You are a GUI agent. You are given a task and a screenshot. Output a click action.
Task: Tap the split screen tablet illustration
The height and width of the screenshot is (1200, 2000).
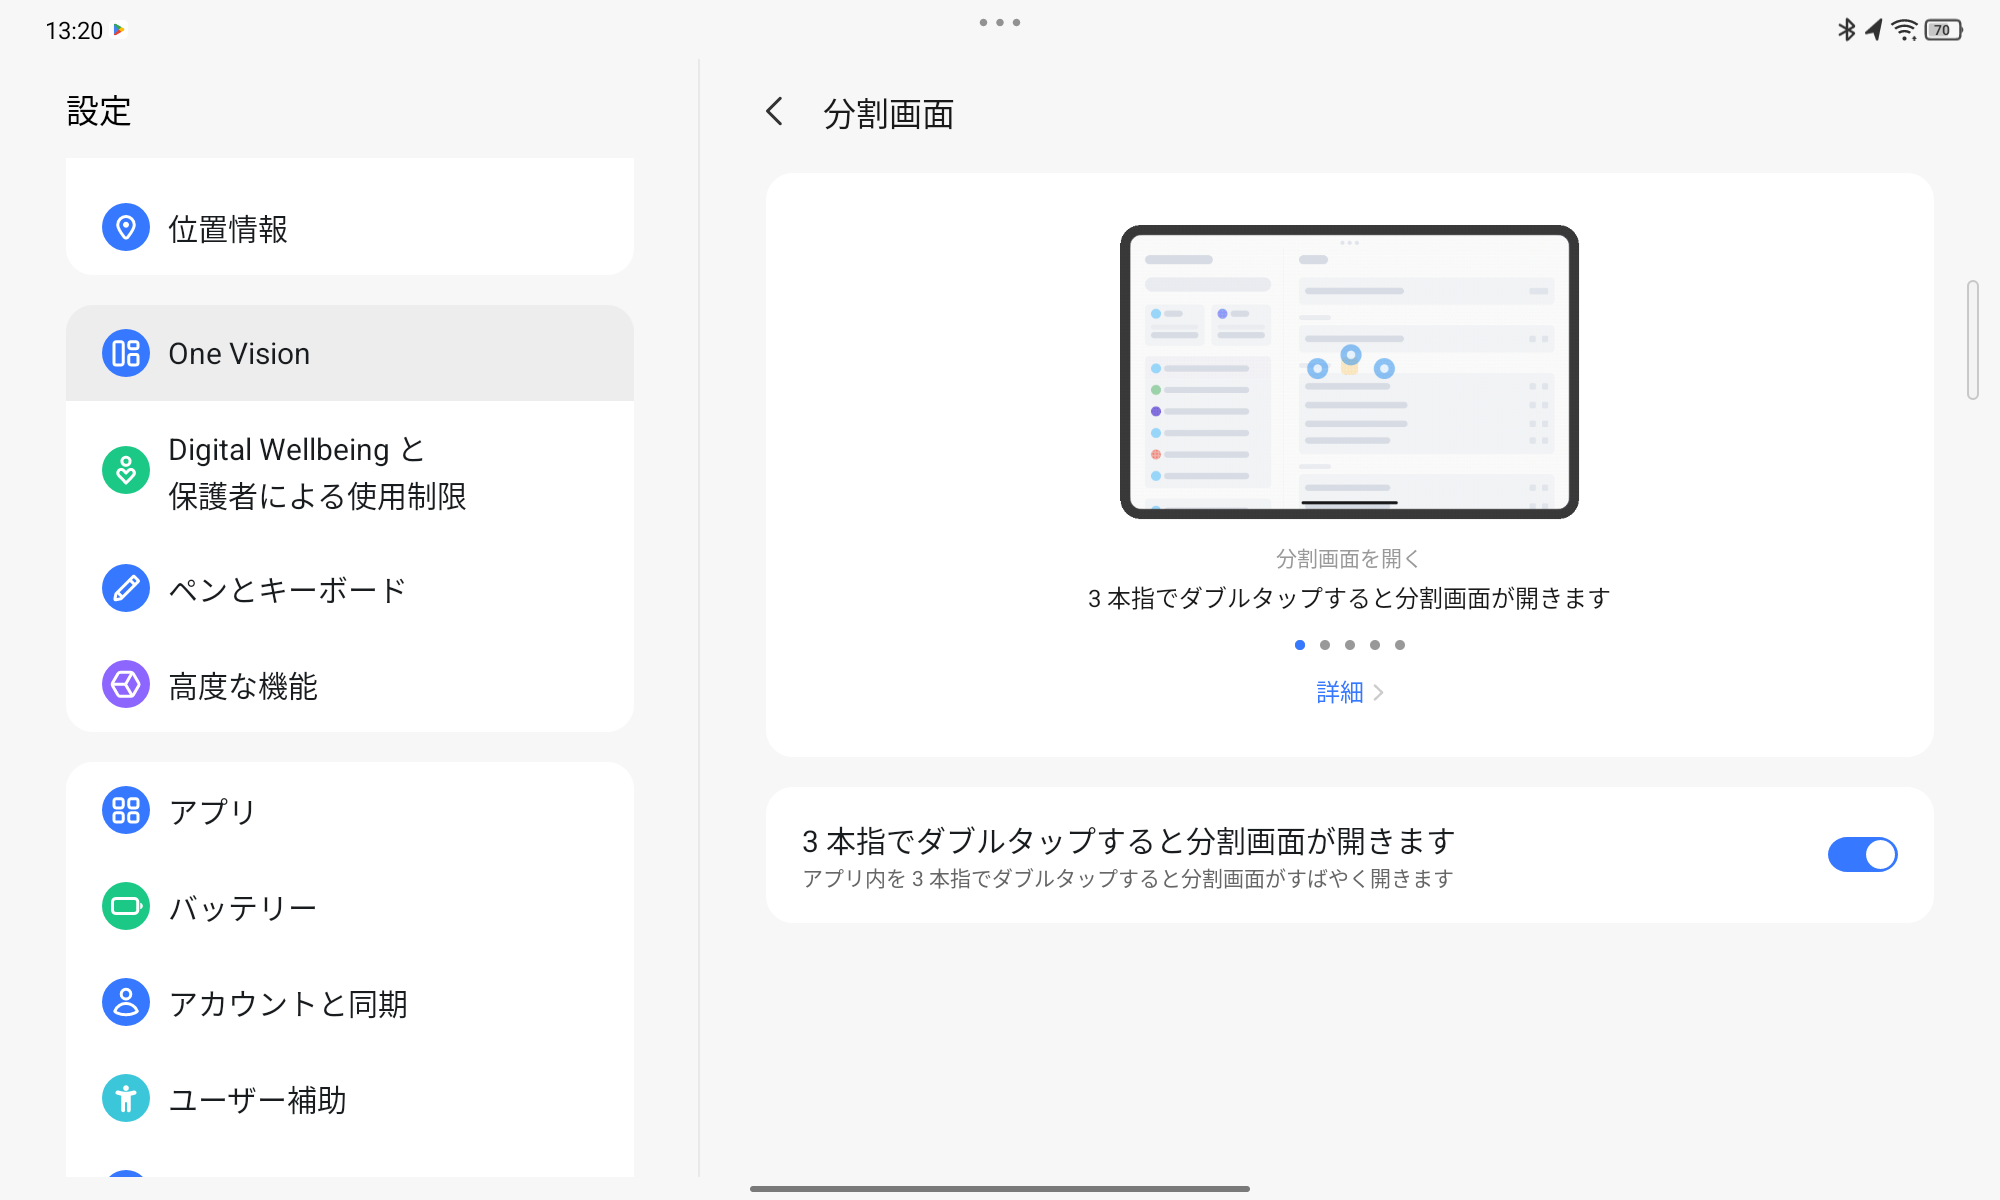coord(1349,372)
